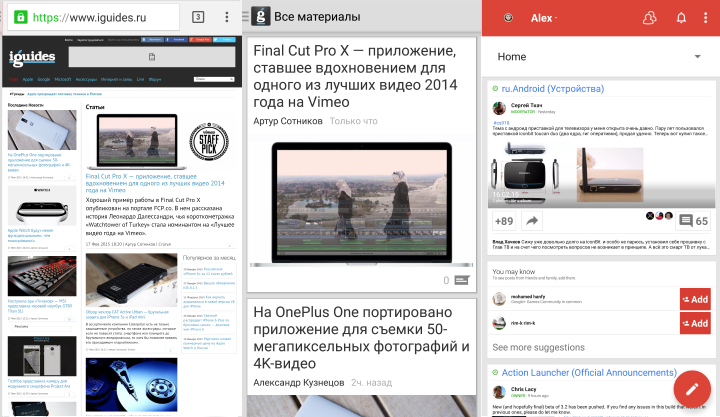The width and height of the screenshot is (720, 417).
Task: Expand the Home stream dropdown
Action: [601, 56]
